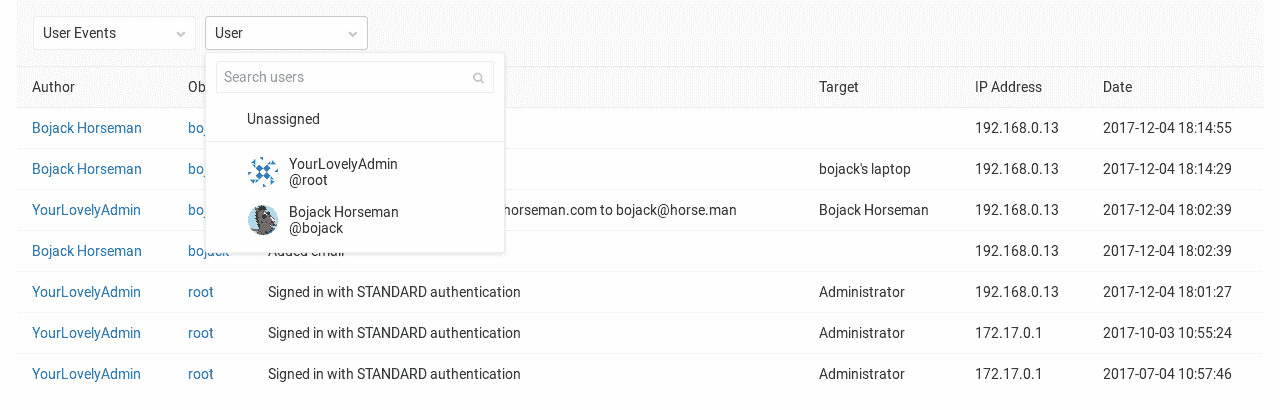The image size is (1280, 410).
Task: Open the User Events dropdown
Action: [x=113, y=33]
